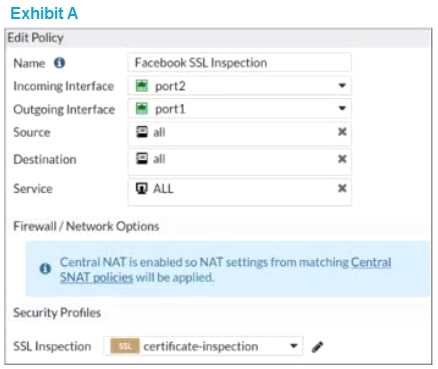Click the Central NAT info notice icon
The height and width of the screenshot is (369, 438).
pos(45,269)
